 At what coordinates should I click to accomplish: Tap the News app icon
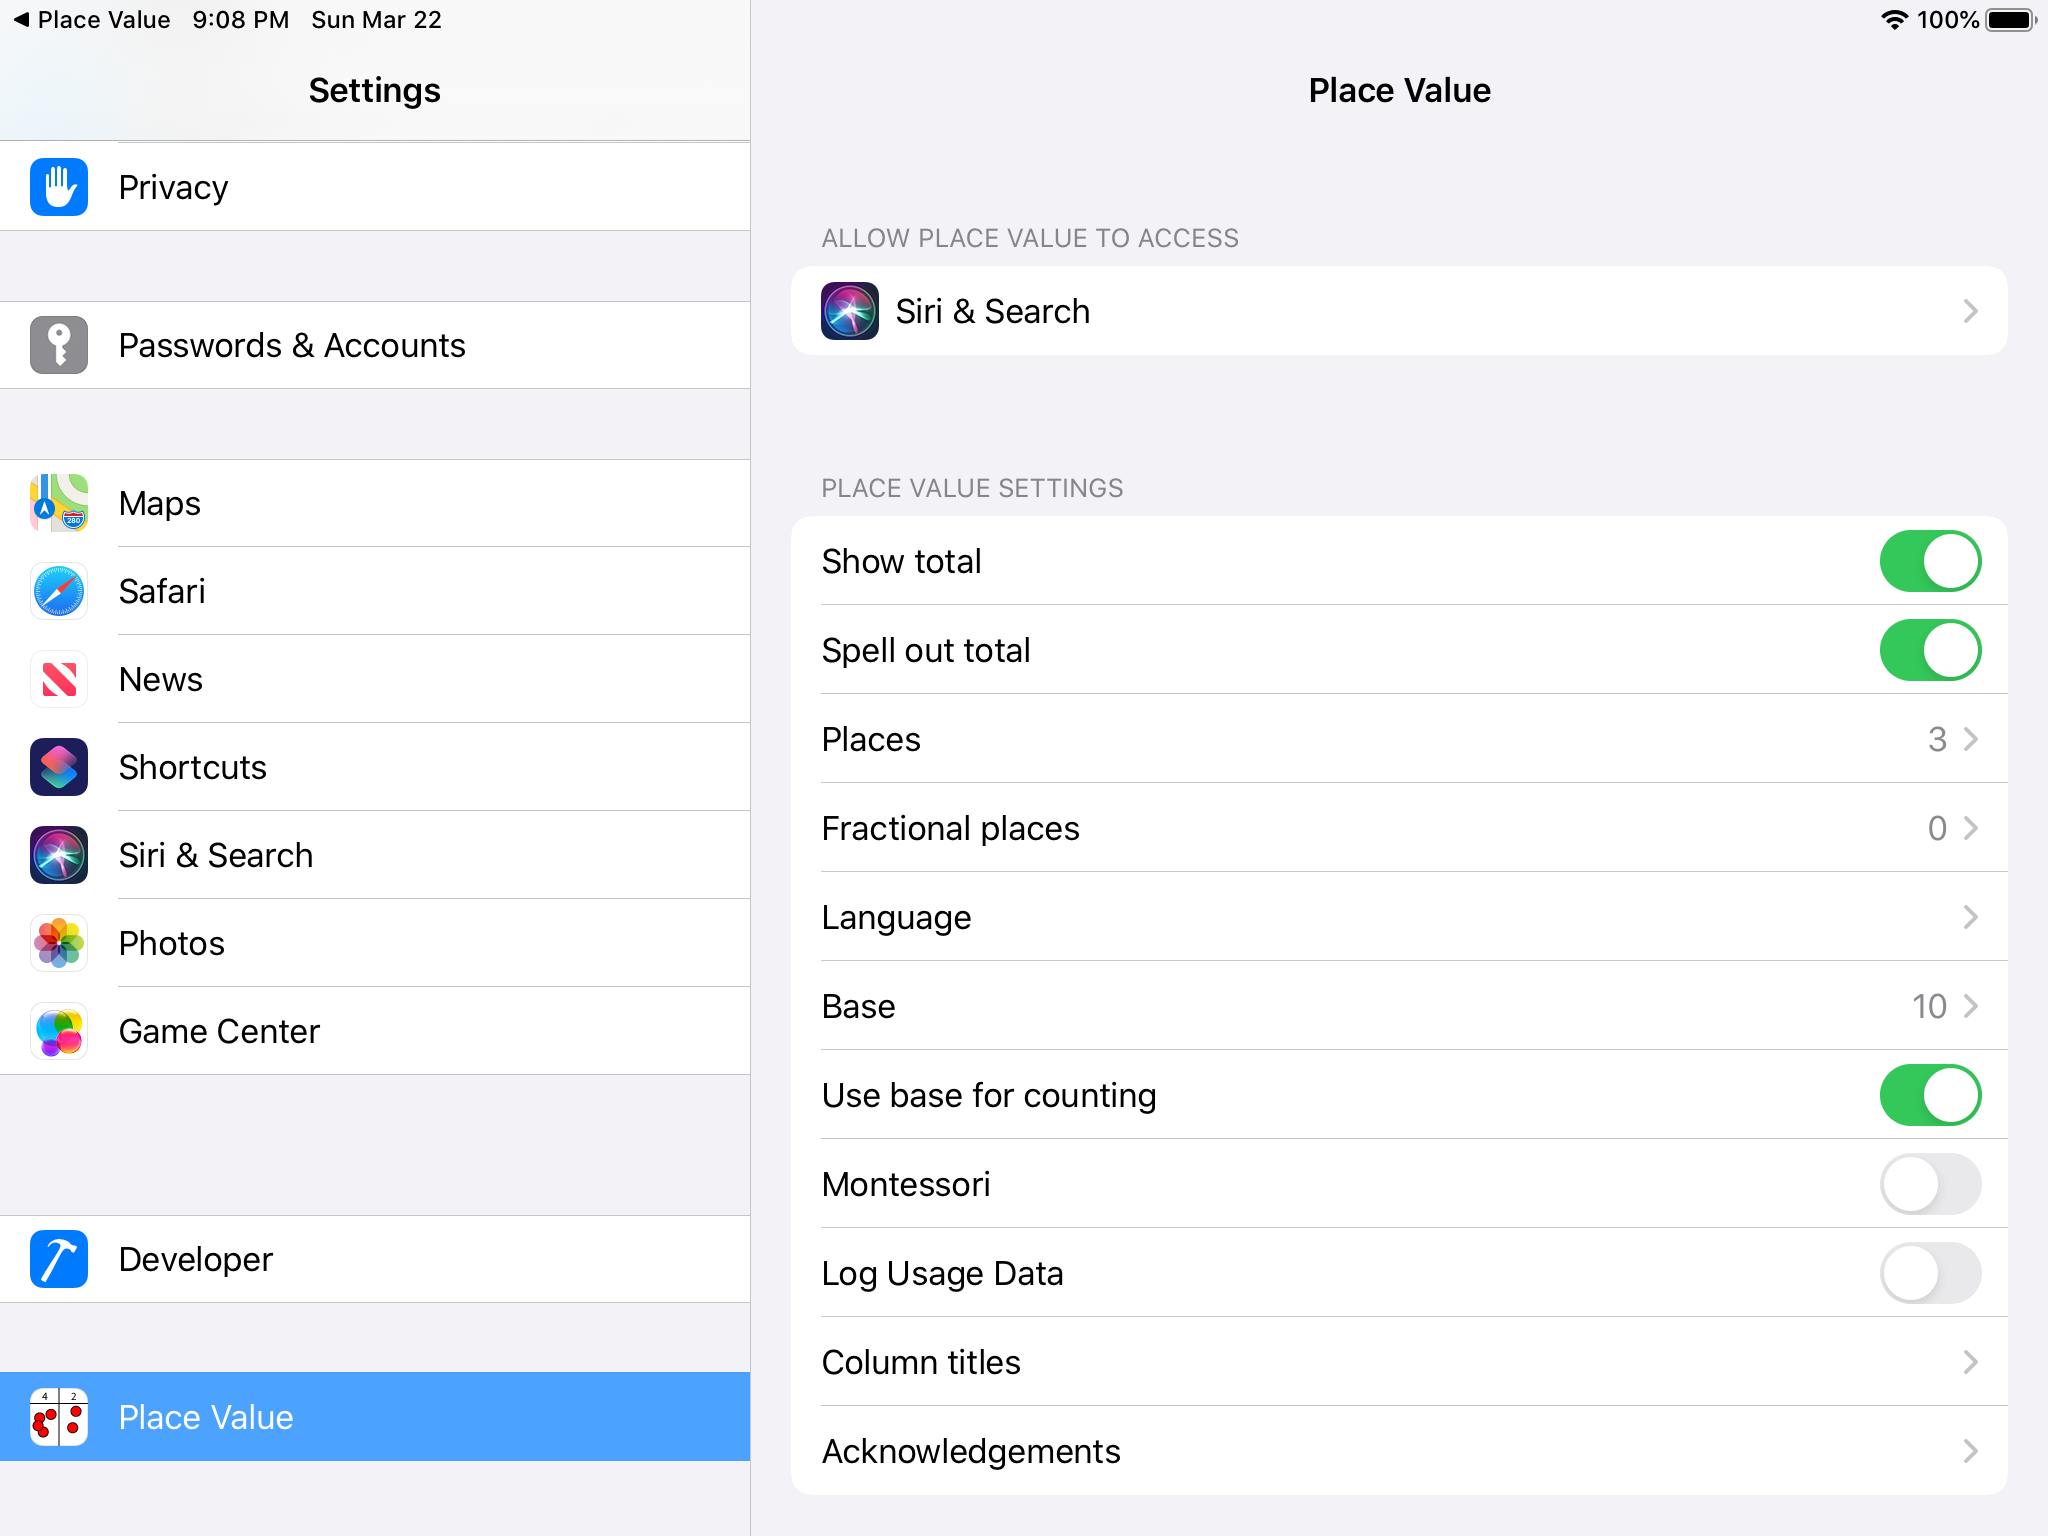pyautogui.click(x=59, y=679)
